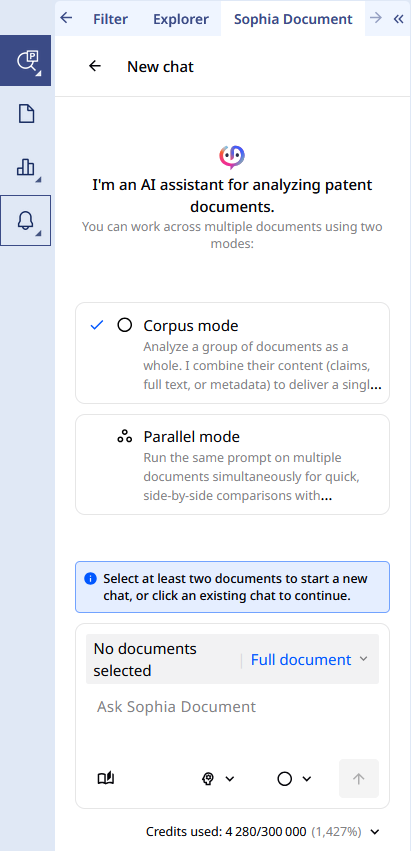
Task: Switch to the Filter tab
Action: 110,19
